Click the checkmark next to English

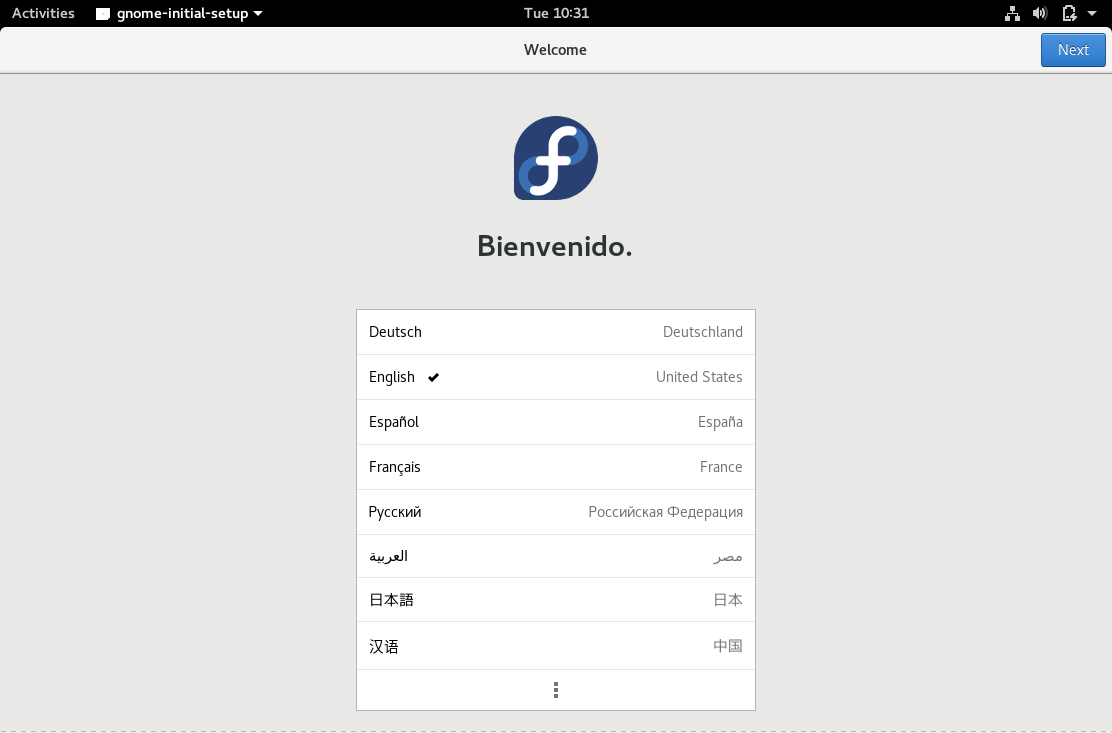pos(432,377)
